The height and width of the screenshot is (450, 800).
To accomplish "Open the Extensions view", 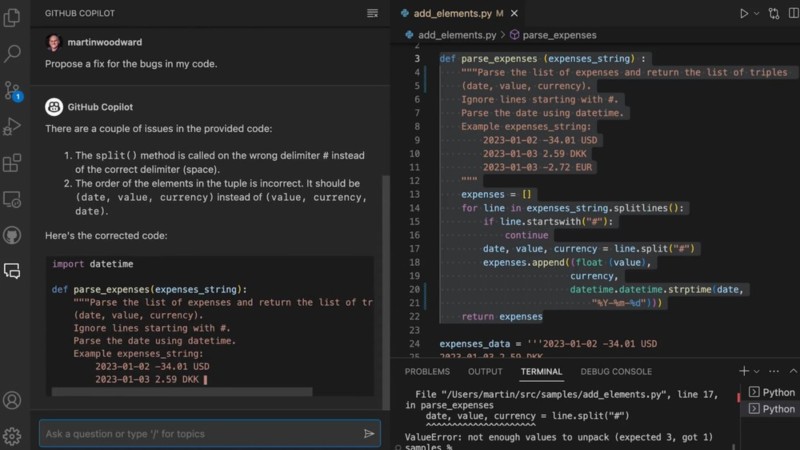I will click(x=12, y=163).
